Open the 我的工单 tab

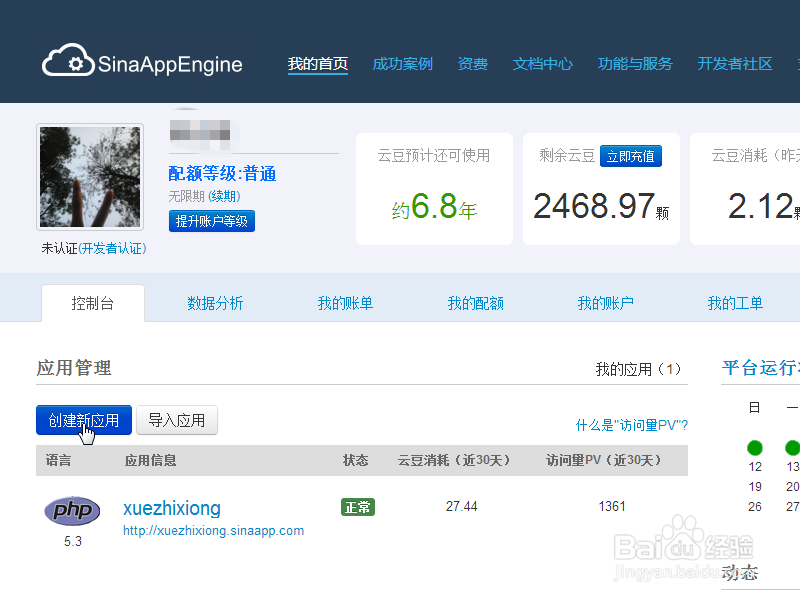point(735,304)
